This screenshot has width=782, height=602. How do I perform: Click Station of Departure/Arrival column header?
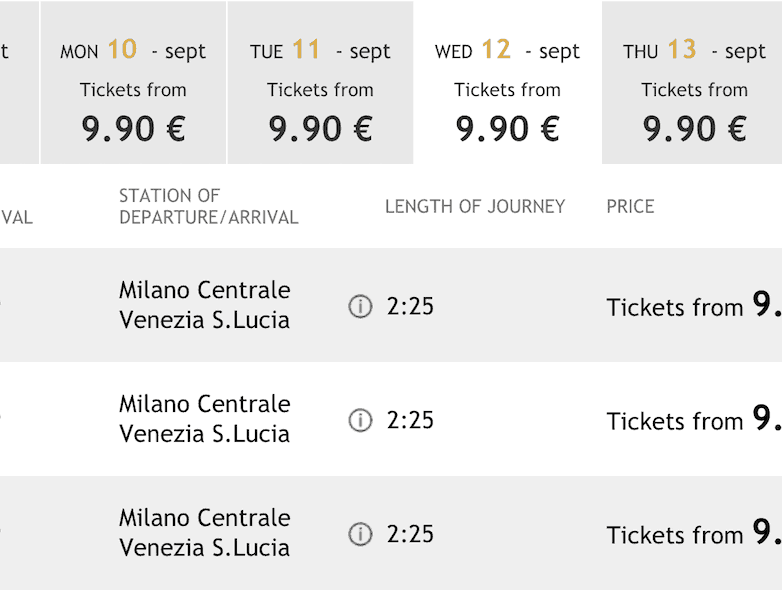(x=208, y=206)
